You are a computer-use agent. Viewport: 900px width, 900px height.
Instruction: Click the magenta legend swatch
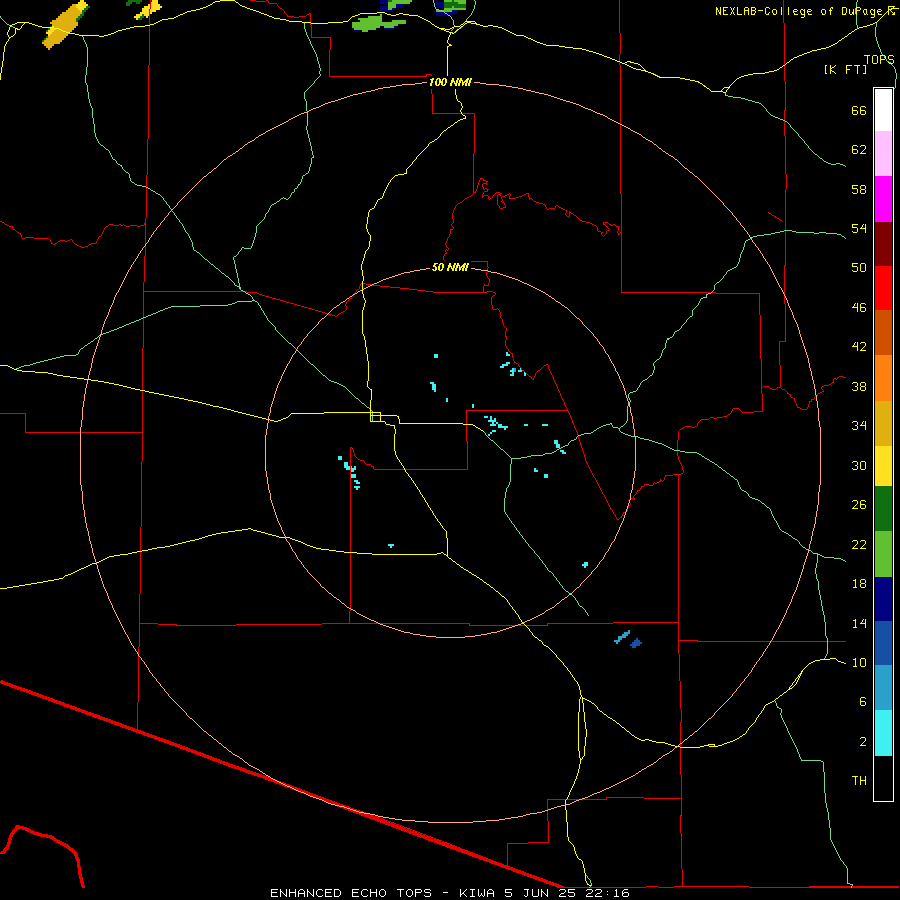[x=883, y=199]
